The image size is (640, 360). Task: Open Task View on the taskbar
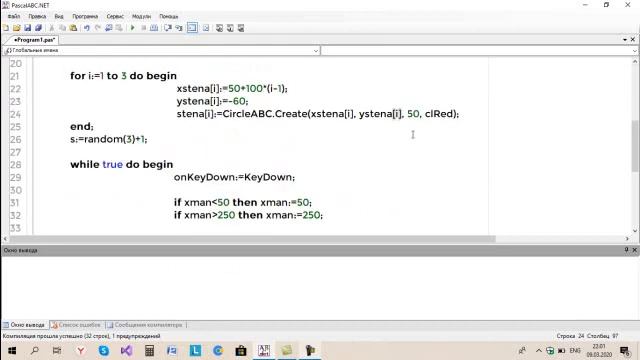coord(57,351)
